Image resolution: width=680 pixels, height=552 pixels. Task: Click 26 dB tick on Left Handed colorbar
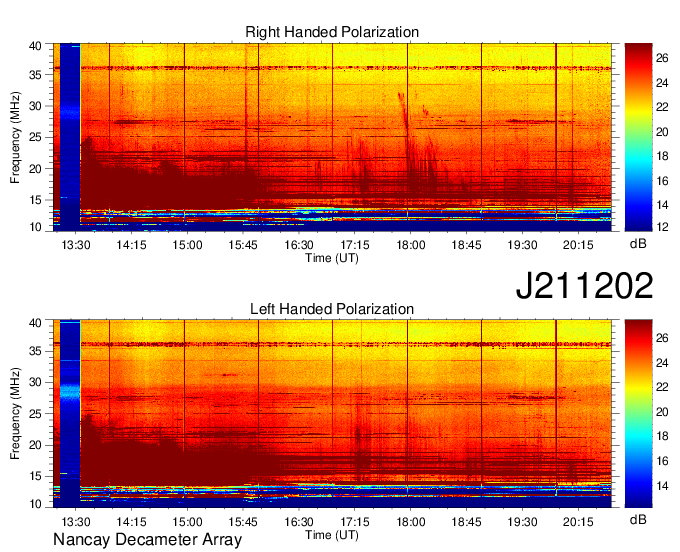[662, 338]
